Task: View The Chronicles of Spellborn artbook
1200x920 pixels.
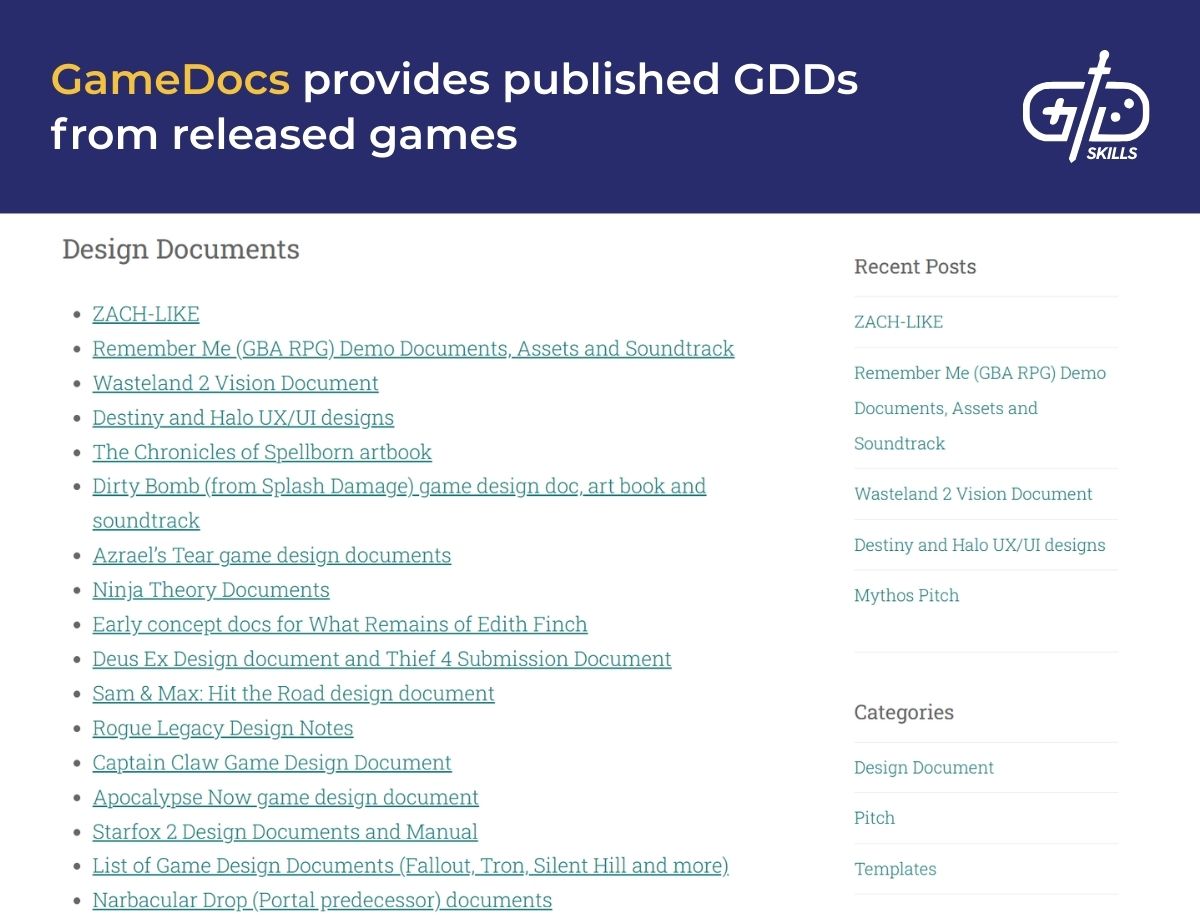Action: [261, 452]
